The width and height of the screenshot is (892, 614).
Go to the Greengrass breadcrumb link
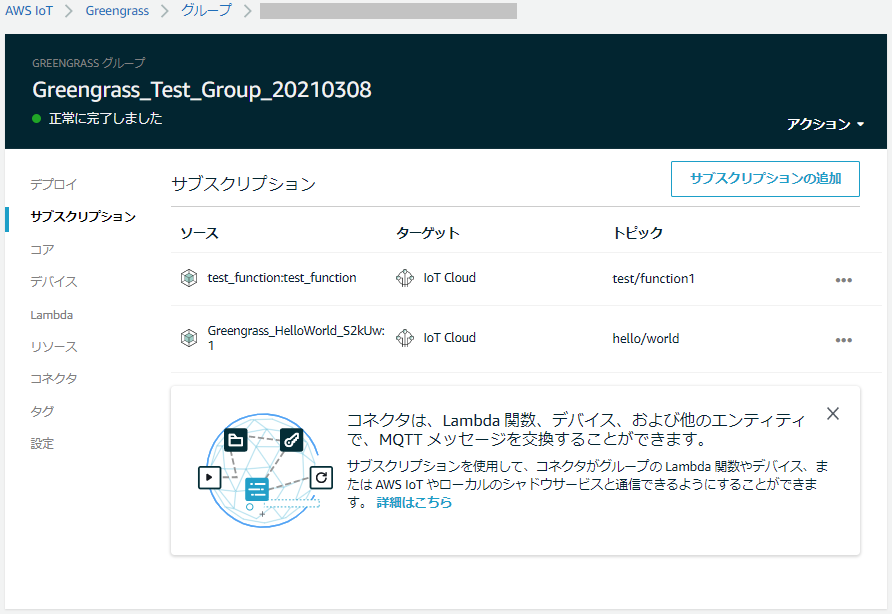(x=117, y=11)
